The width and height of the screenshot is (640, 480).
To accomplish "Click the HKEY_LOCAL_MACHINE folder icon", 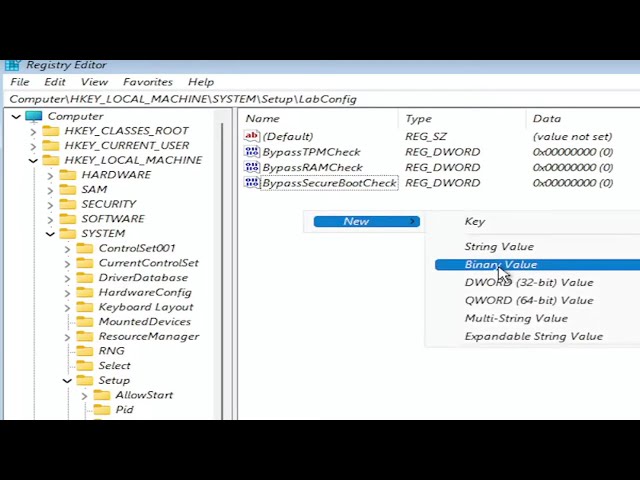I will [x=51, y=160].
